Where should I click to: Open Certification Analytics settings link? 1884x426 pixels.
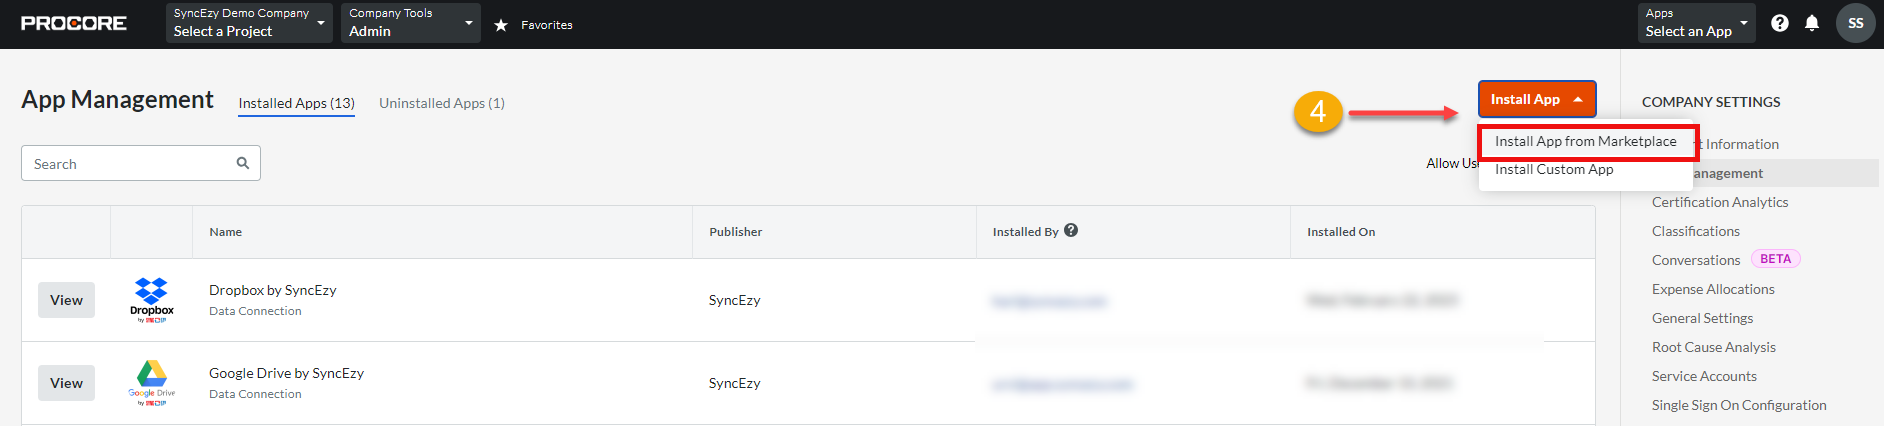click(x=1720, y=202)
